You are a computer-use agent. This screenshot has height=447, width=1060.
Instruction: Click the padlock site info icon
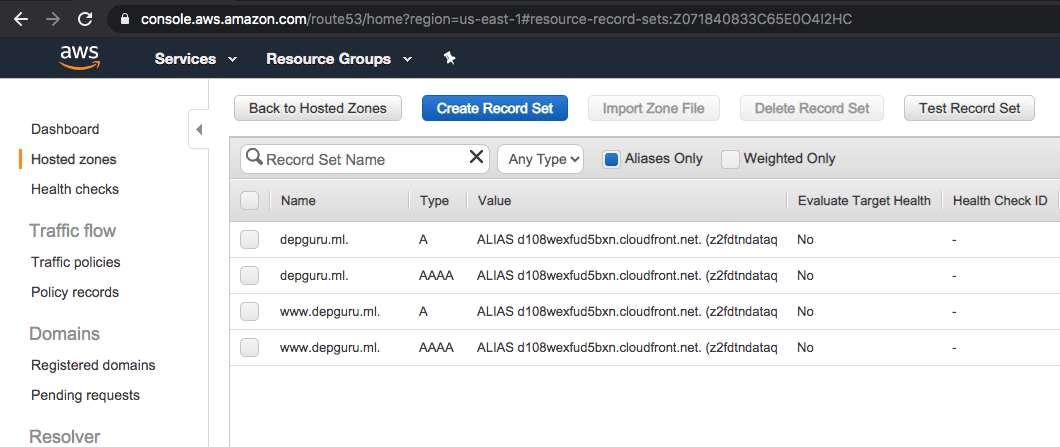pyautogui.click(x=125, y=19)
